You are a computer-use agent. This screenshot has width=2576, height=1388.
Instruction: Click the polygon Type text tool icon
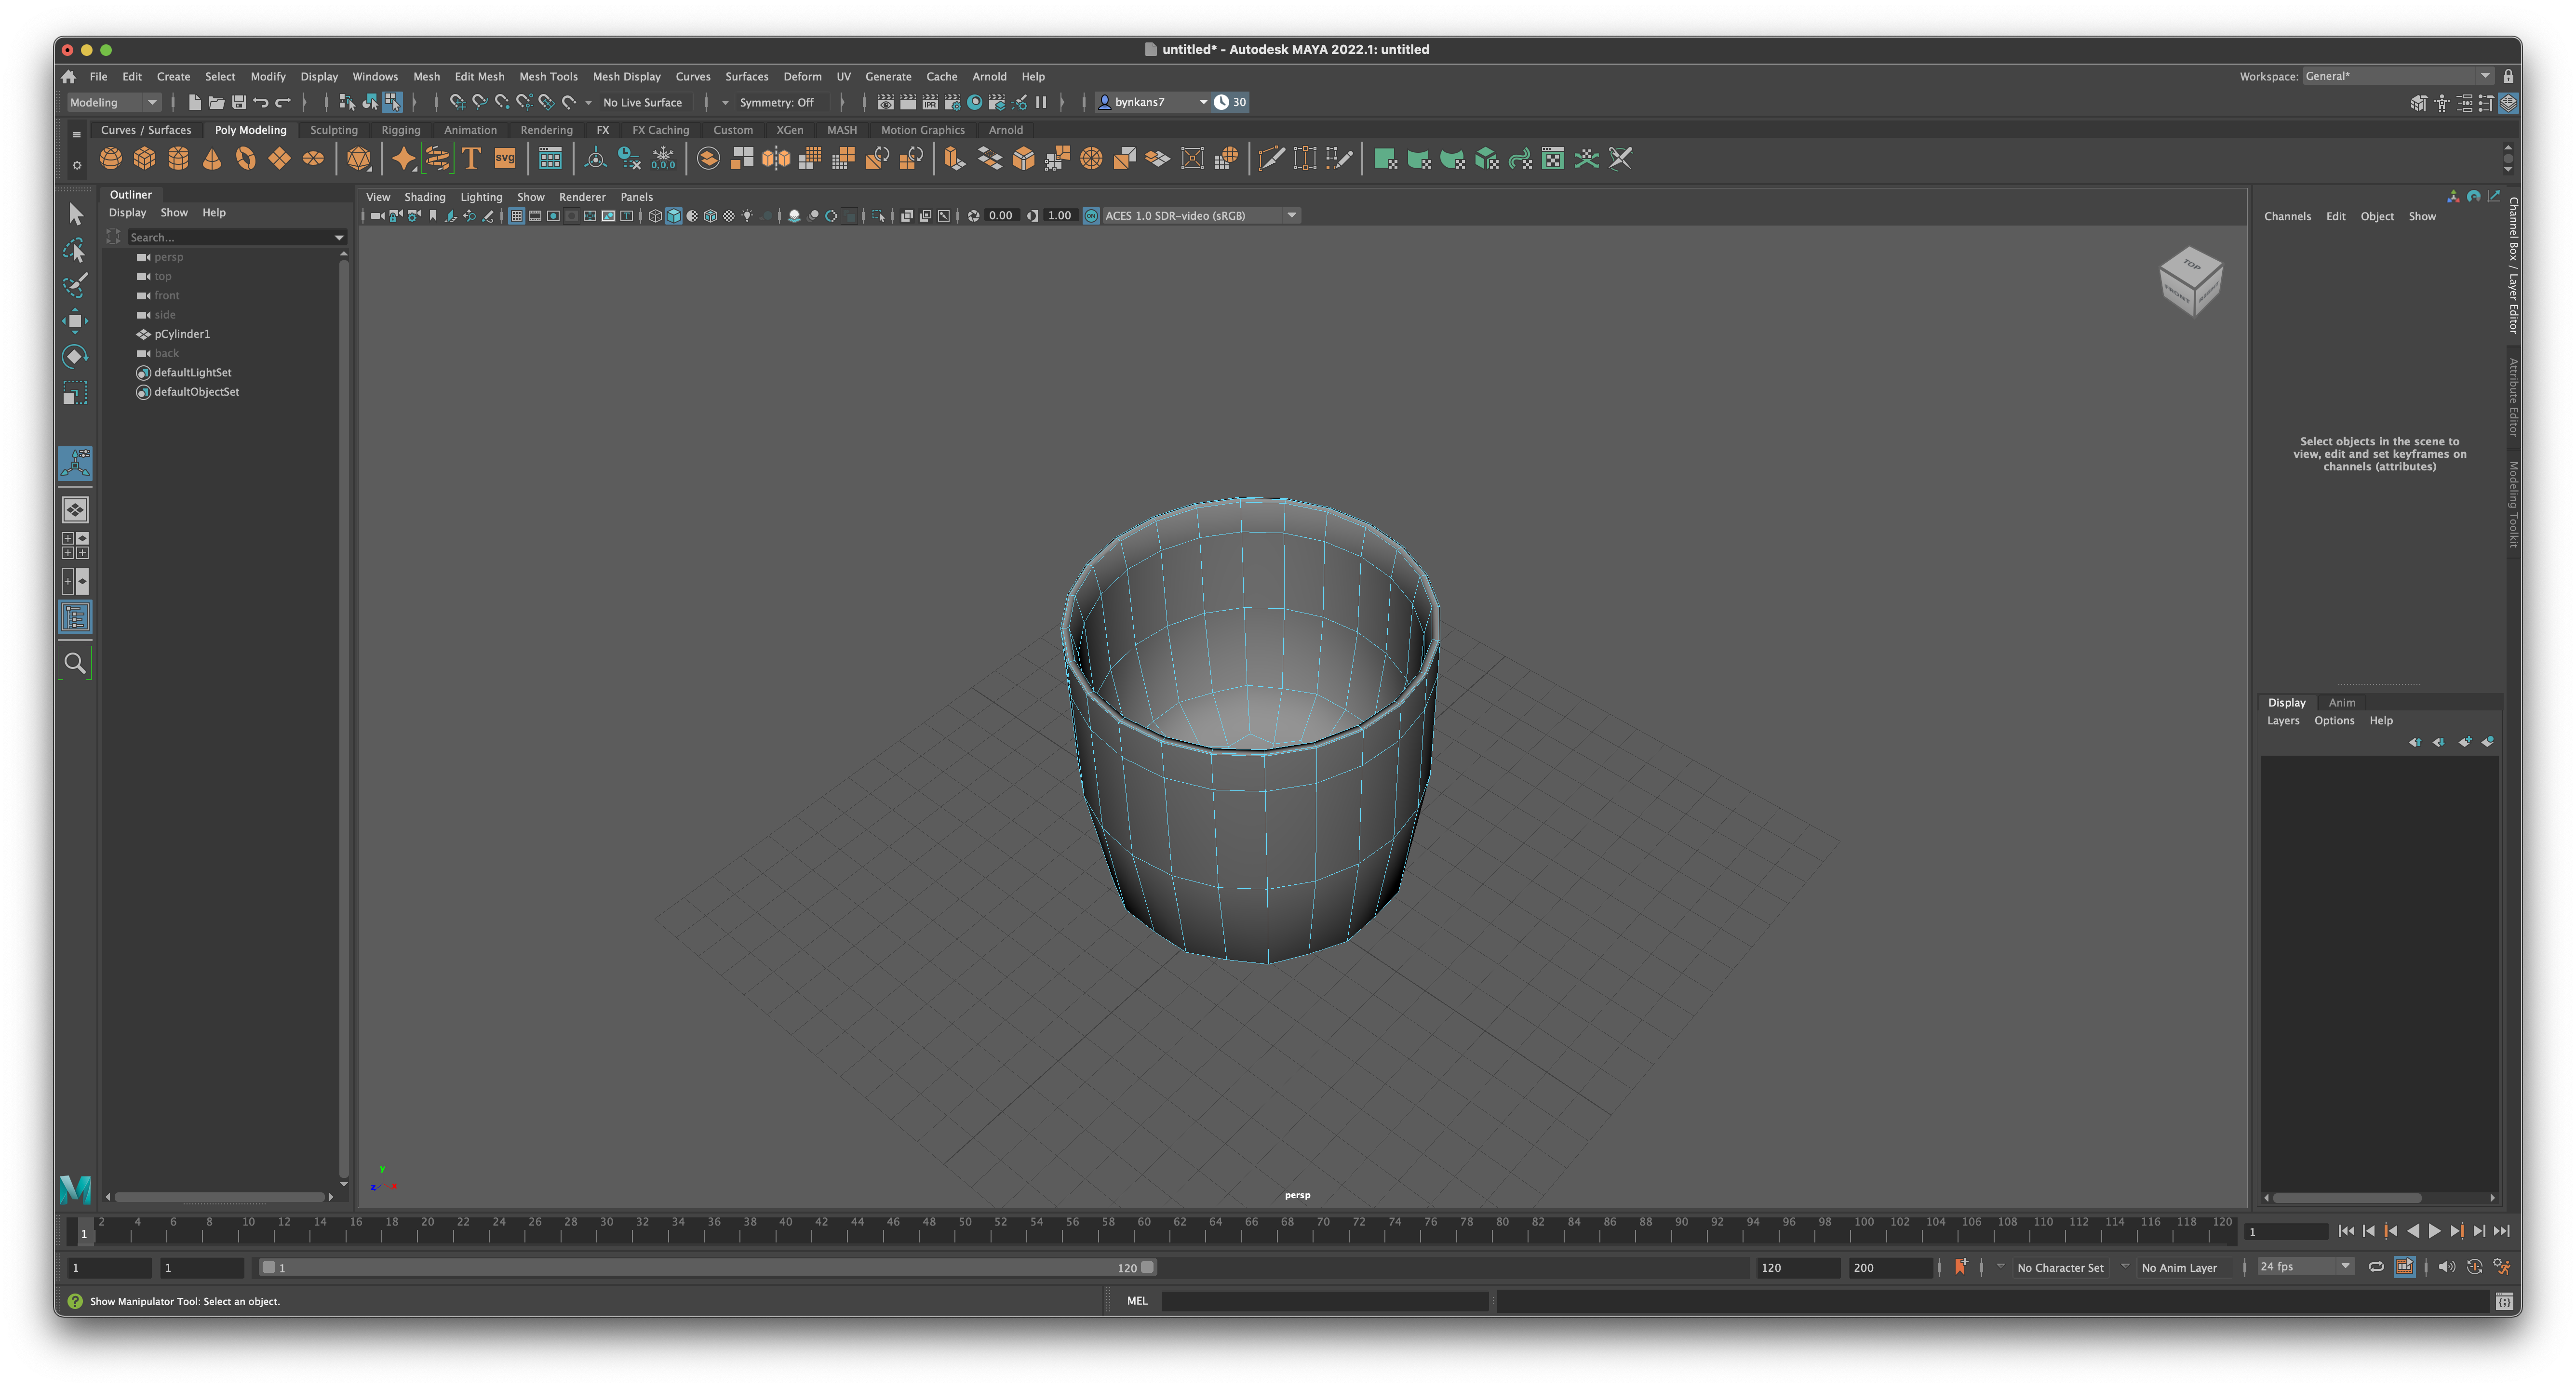pos(471,158)
